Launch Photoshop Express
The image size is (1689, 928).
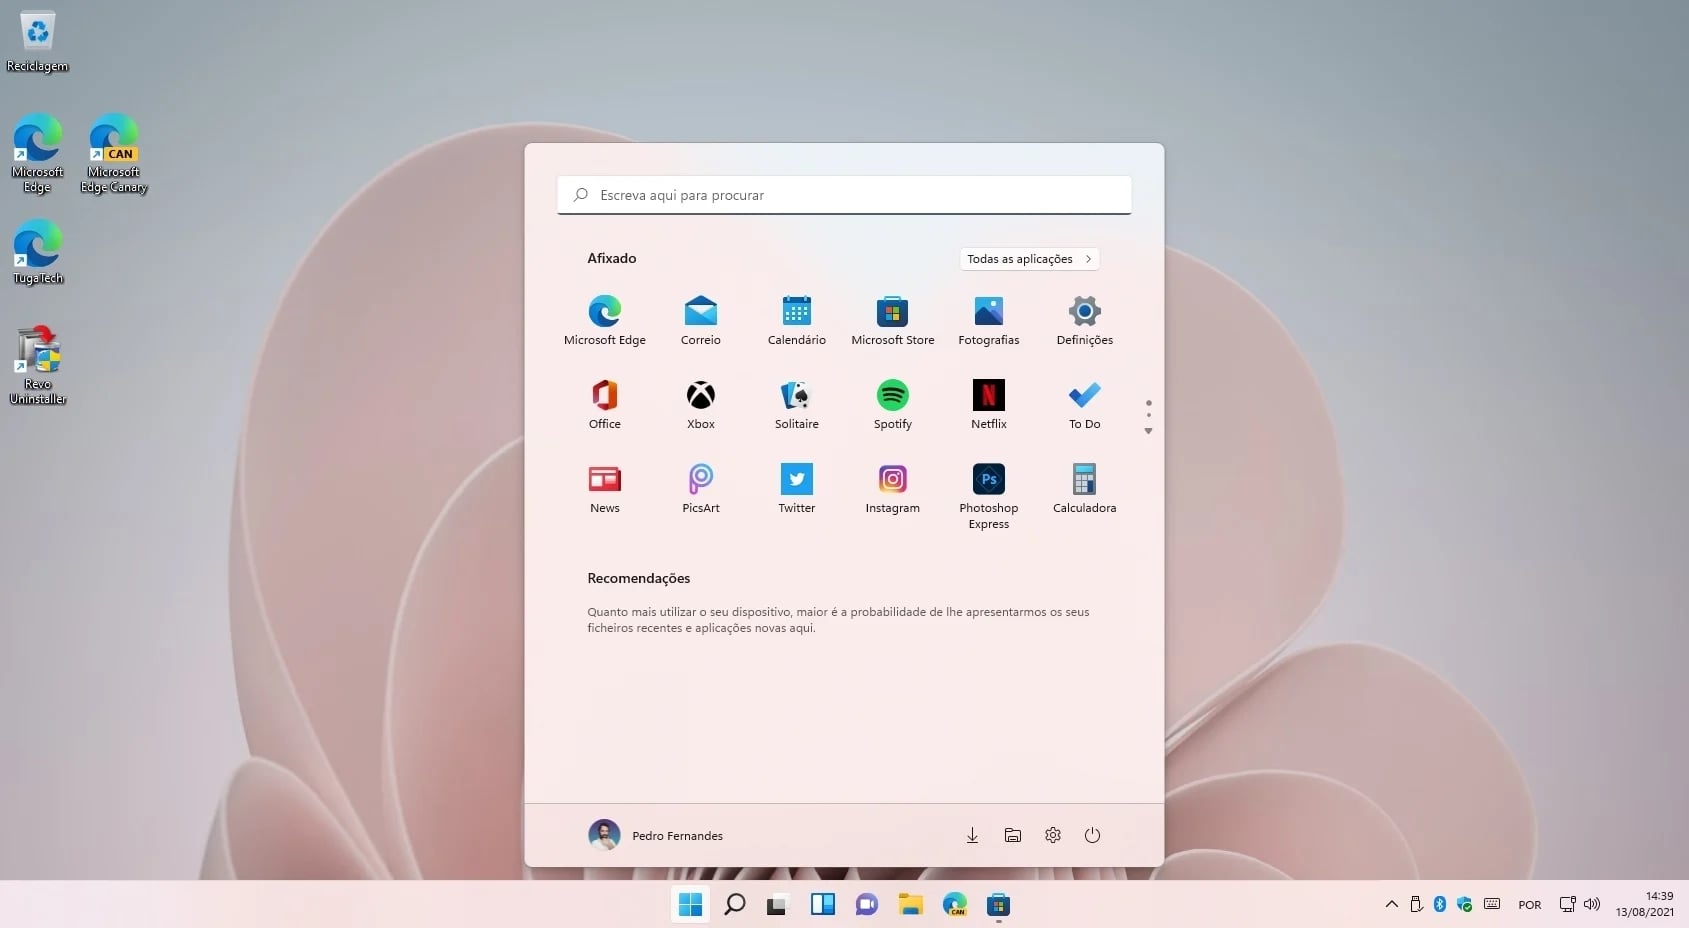point(989,497)
